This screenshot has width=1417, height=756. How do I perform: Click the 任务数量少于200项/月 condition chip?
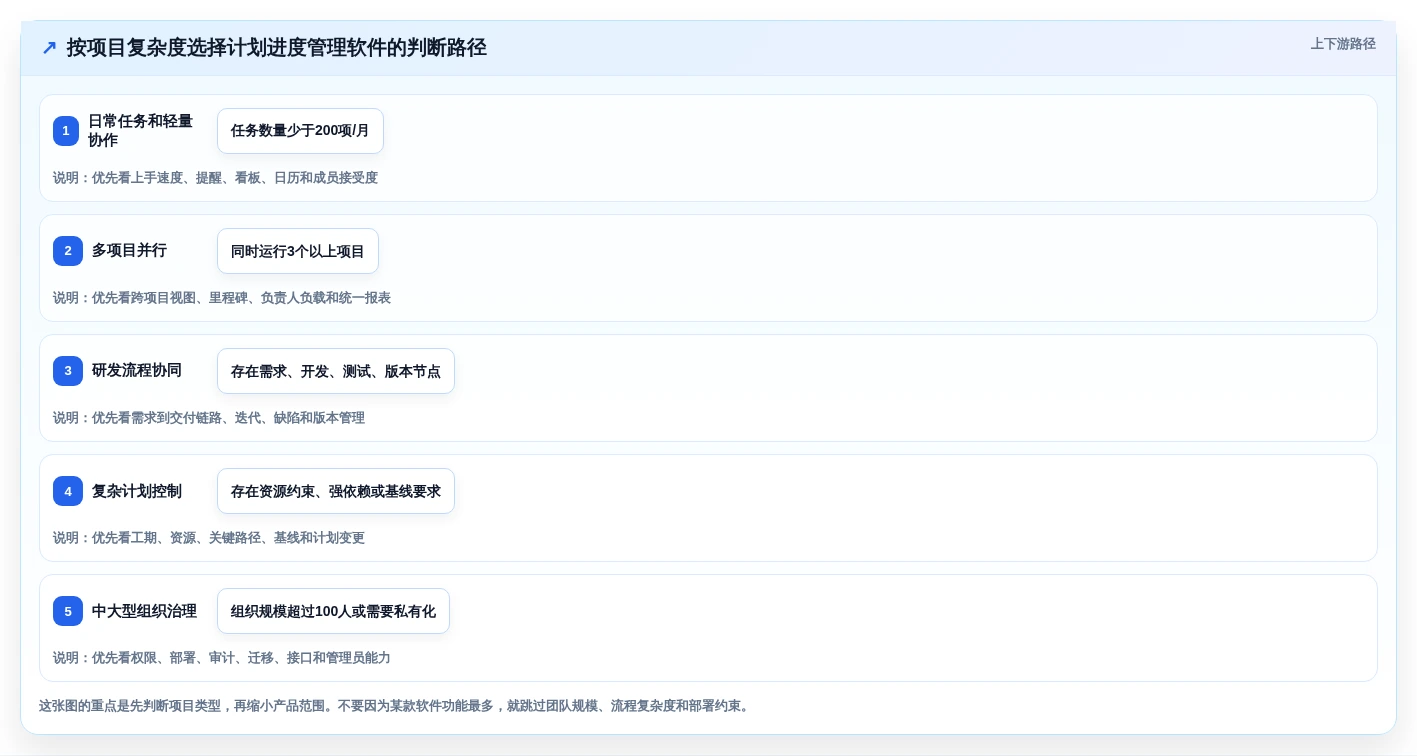point(300,131)
